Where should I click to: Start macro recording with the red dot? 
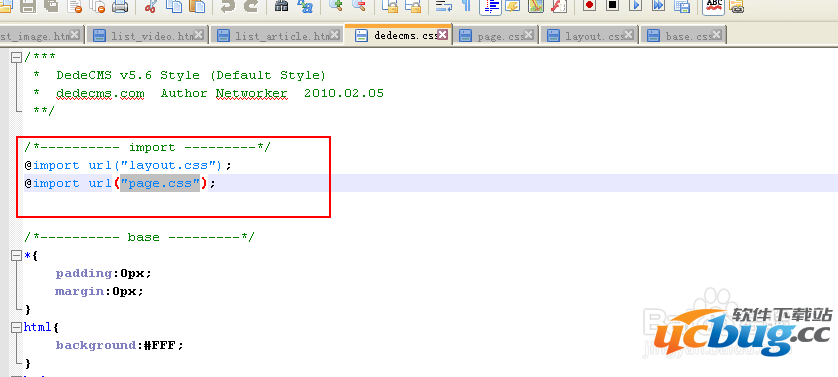589,6
